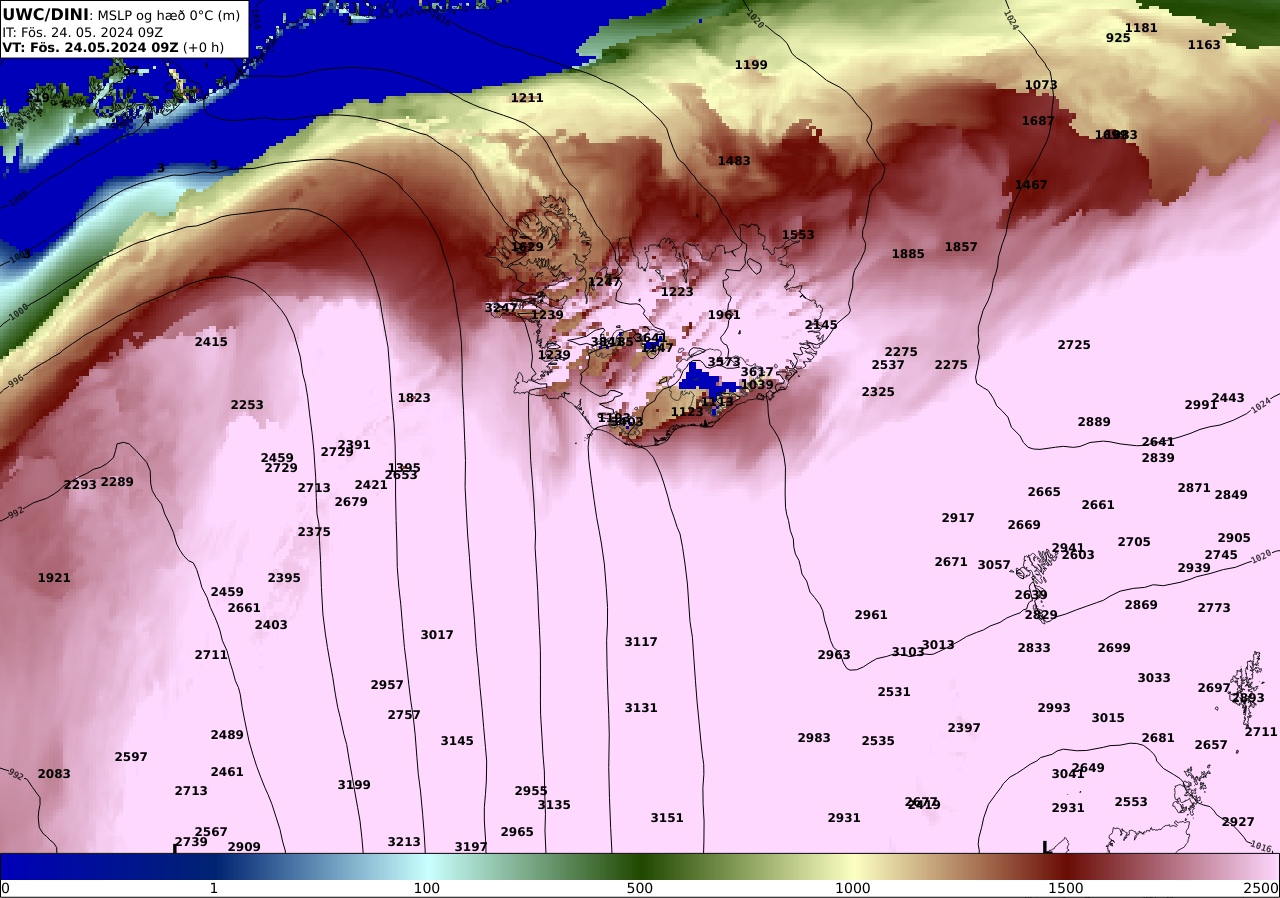Click the value 1921 near the western edge

pos(54,578)
